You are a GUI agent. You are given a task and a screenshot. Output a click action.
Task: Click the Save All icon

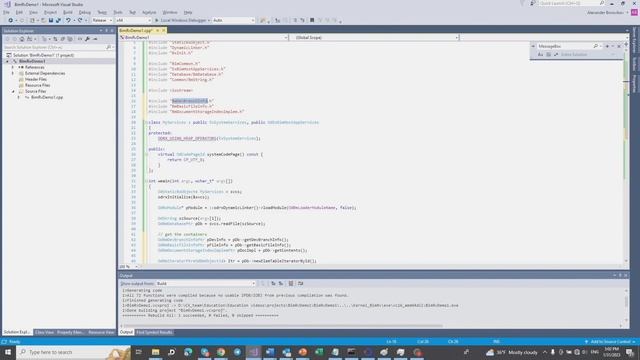58,20
